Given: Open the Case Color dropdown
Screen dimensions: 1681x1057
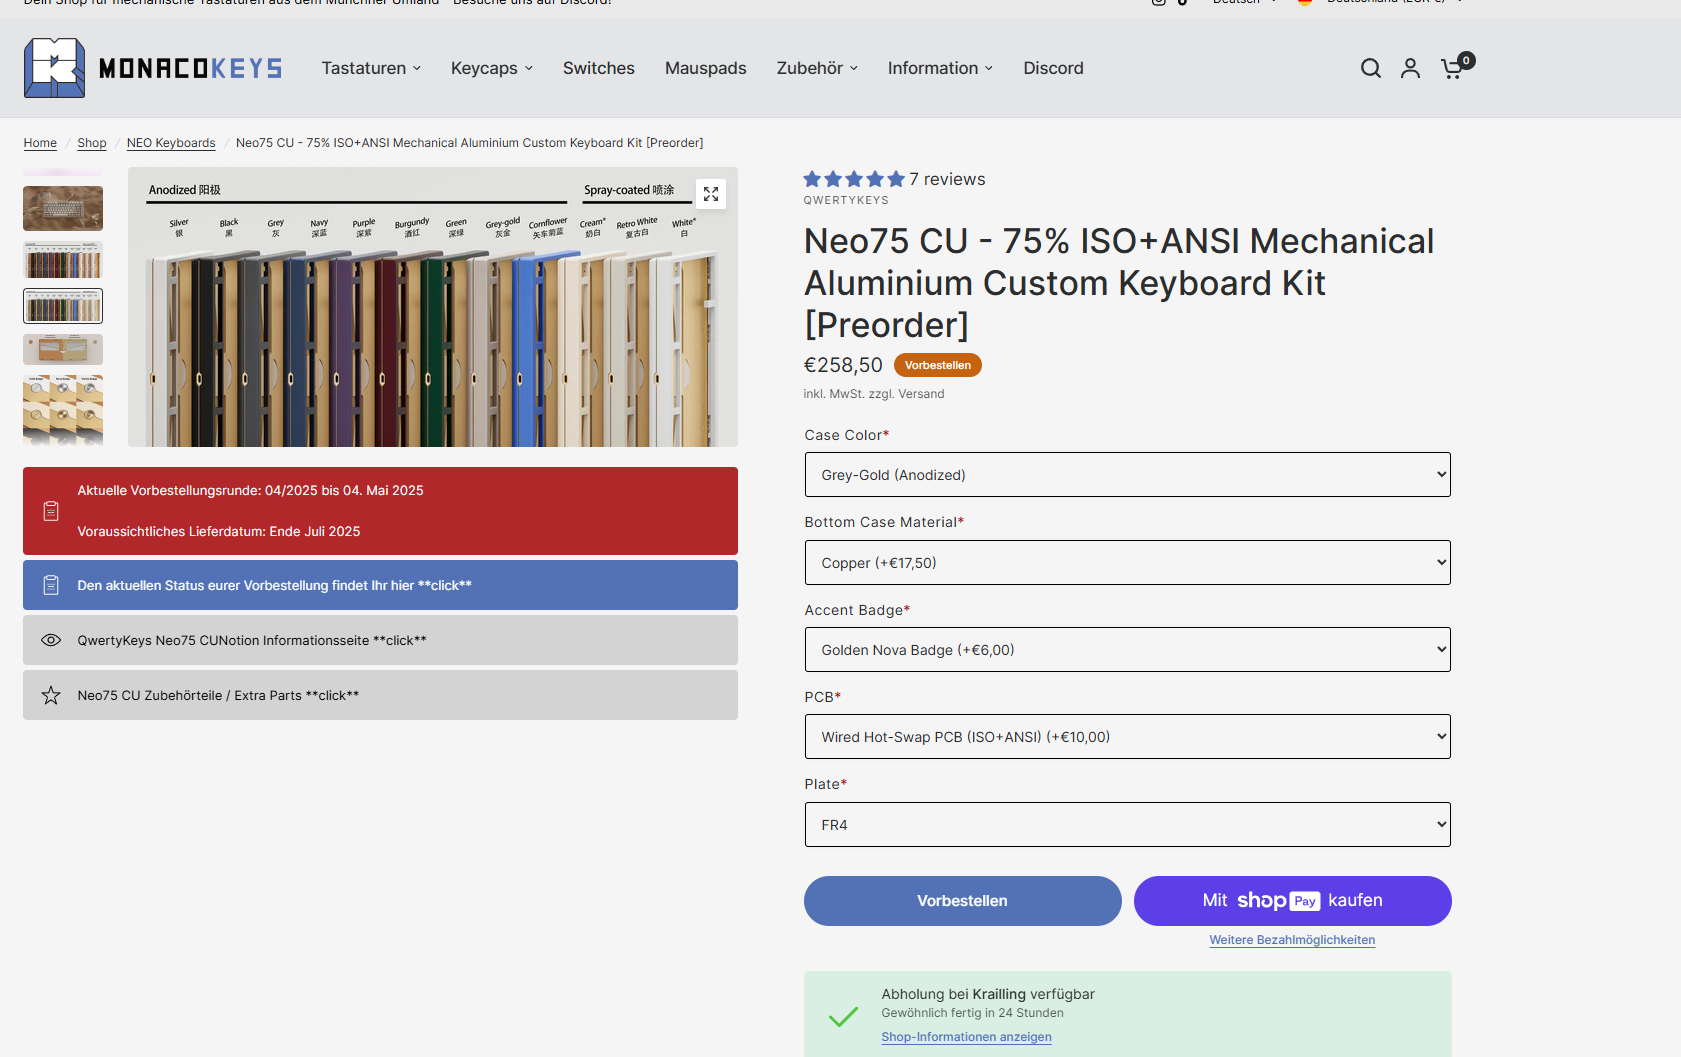Looking at the screenshot, I should (x=1128, y=475).
